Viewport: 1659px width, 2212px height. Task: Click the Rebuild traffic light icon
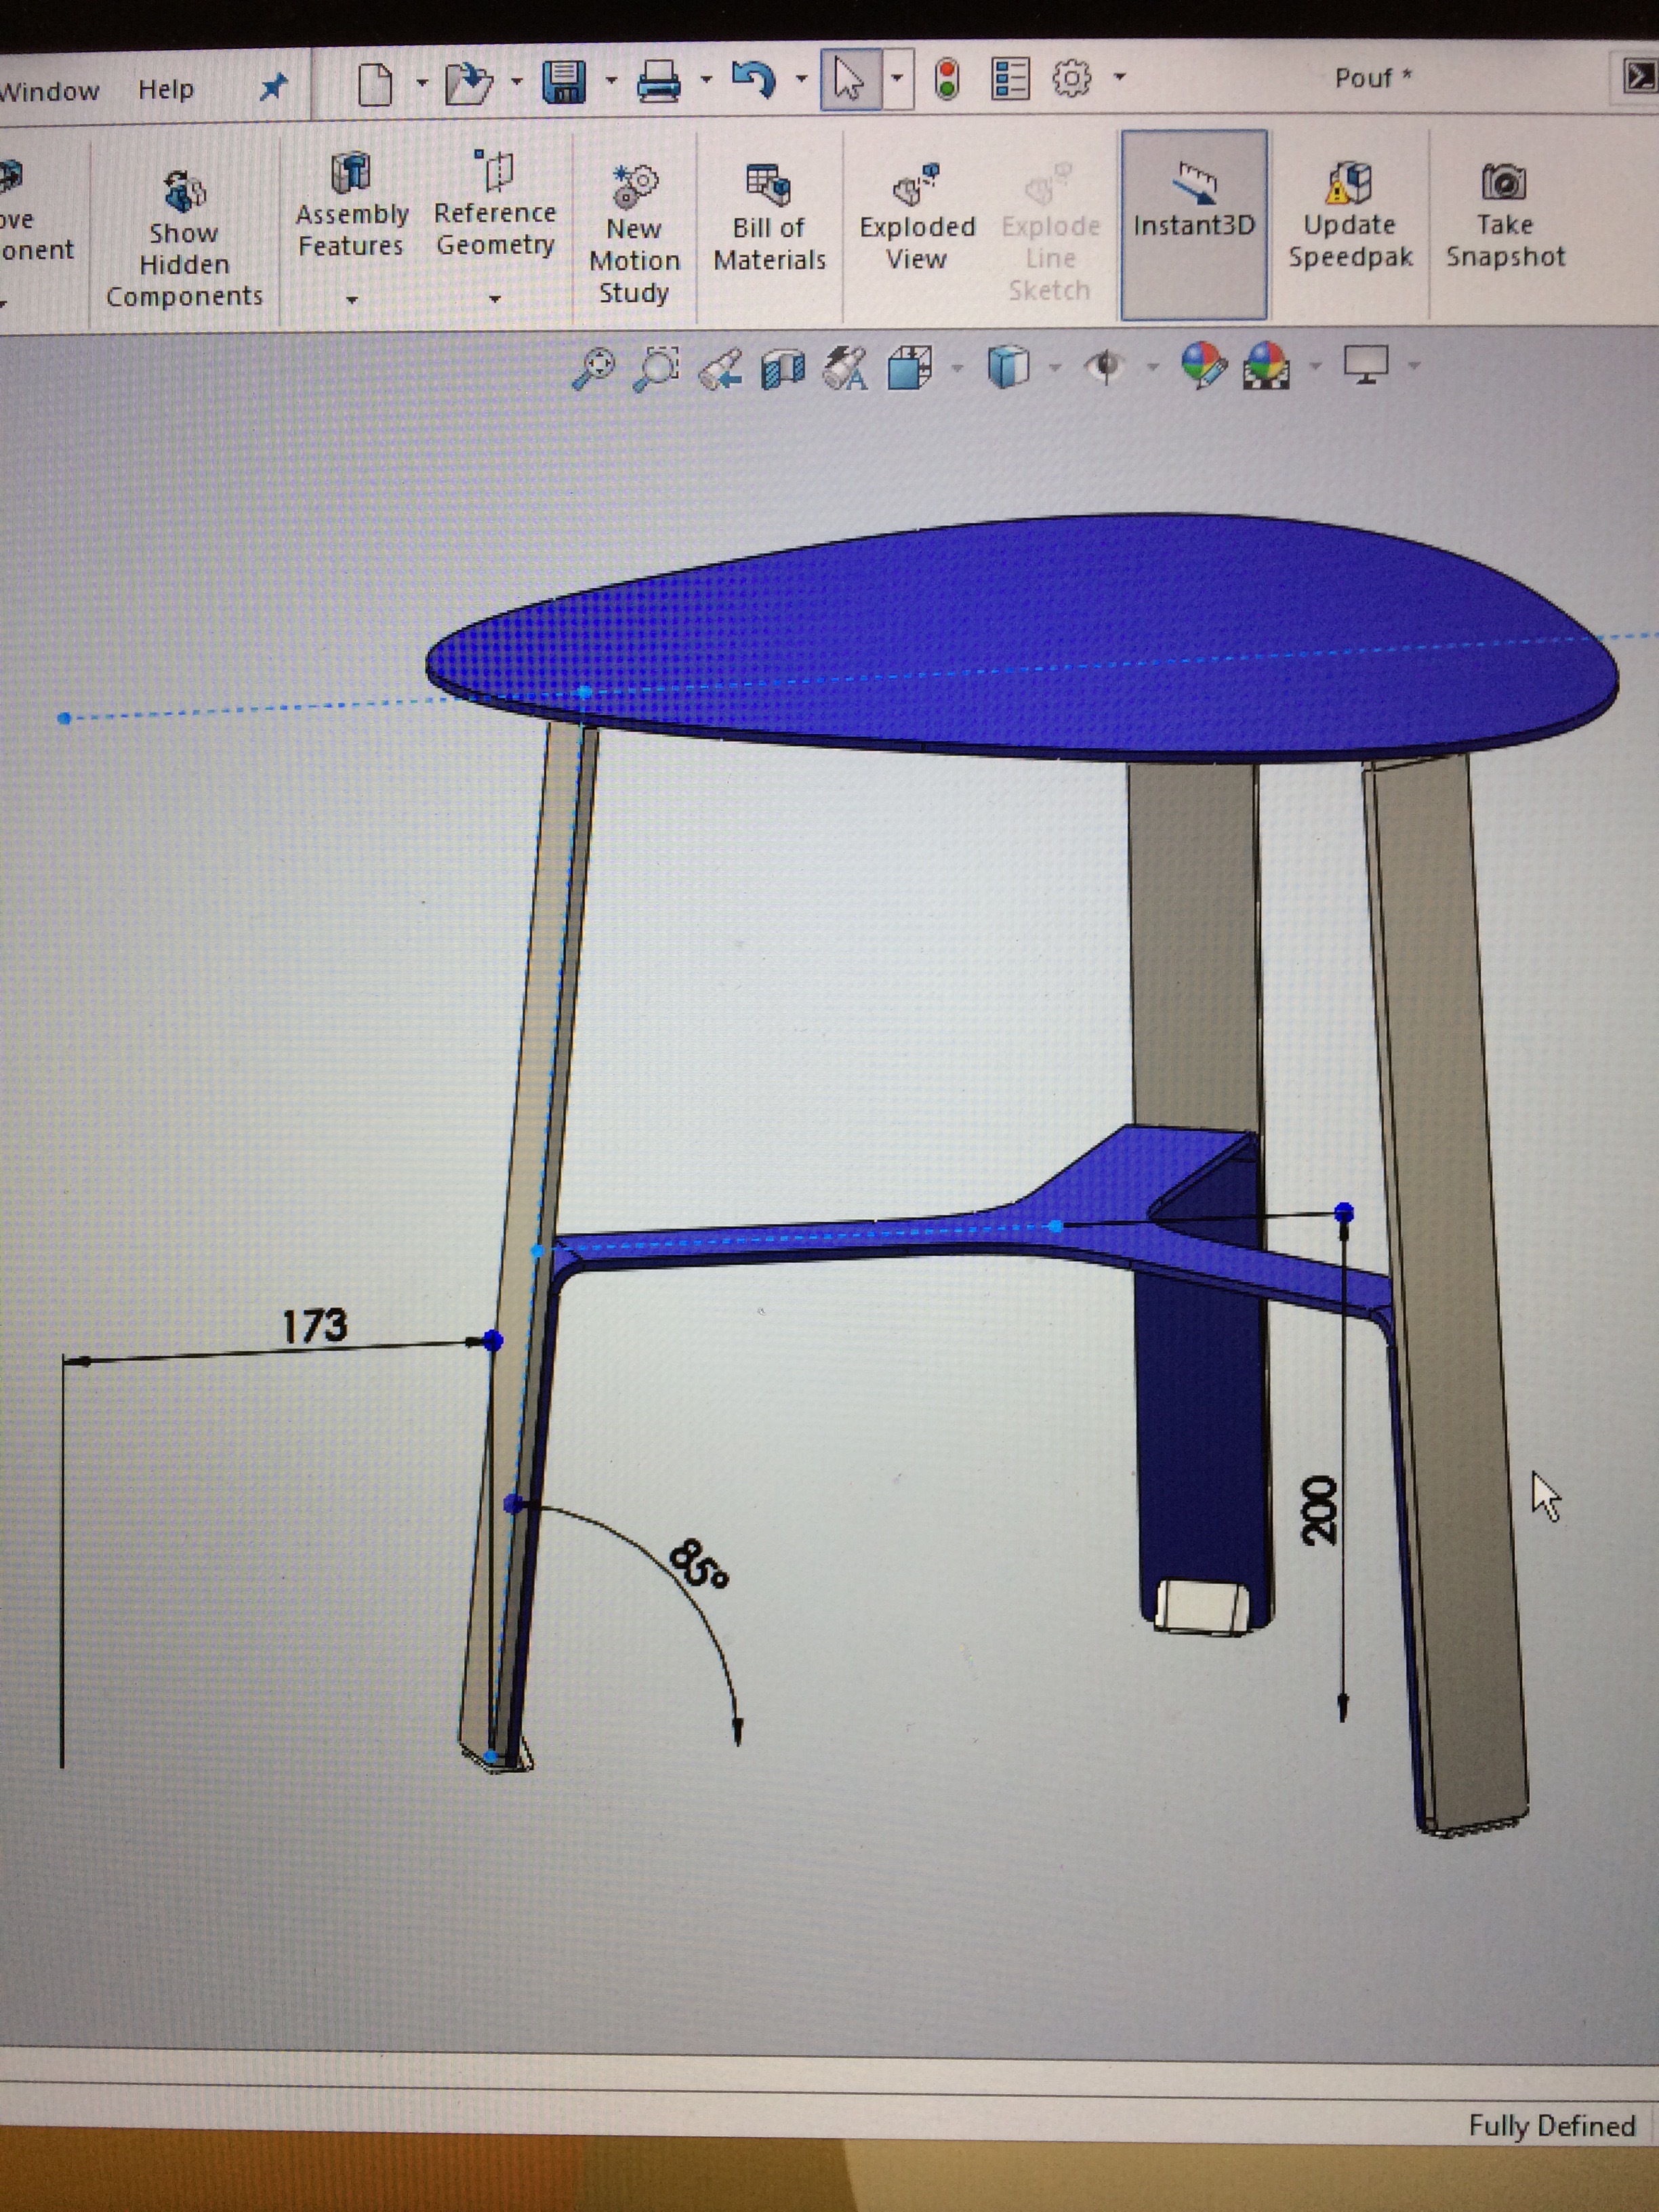click(947, 79)
